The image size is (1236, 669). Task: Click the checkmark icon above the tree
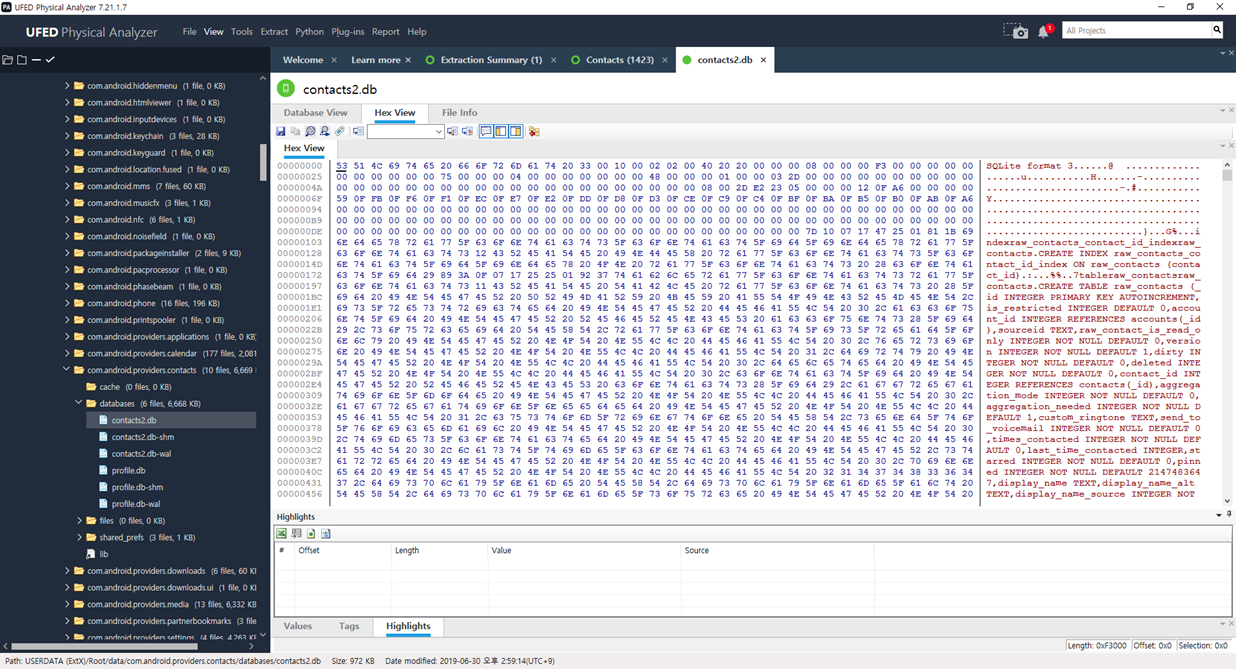click(x=50, y=60)
